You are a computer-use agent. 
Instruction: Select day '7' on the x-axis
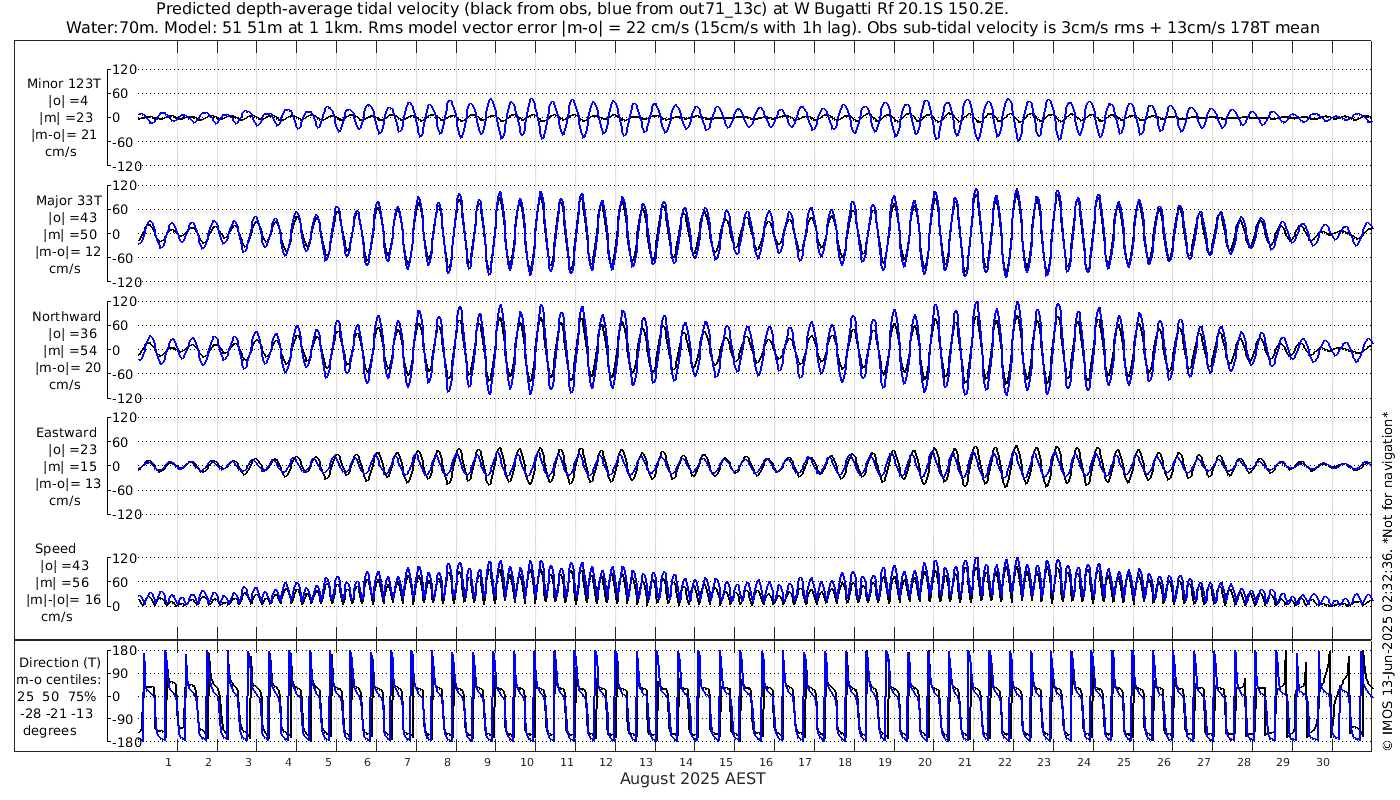pos(407,762)
